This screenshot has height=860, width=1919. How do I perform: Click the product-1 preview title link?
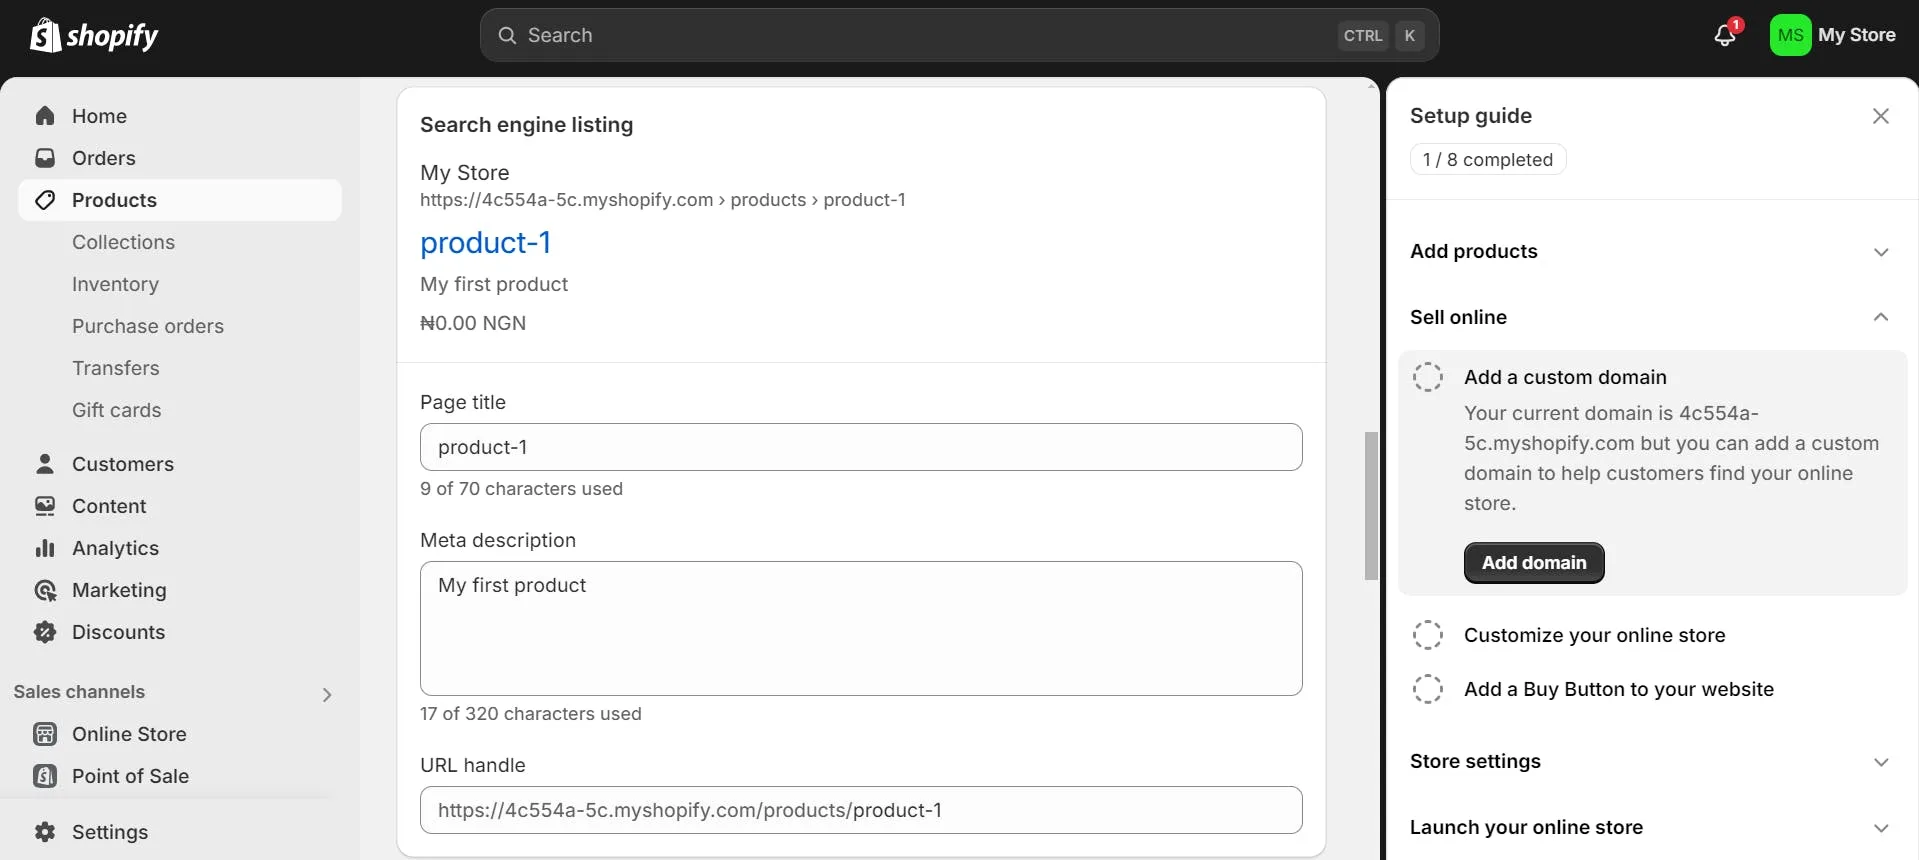[485, 243]
